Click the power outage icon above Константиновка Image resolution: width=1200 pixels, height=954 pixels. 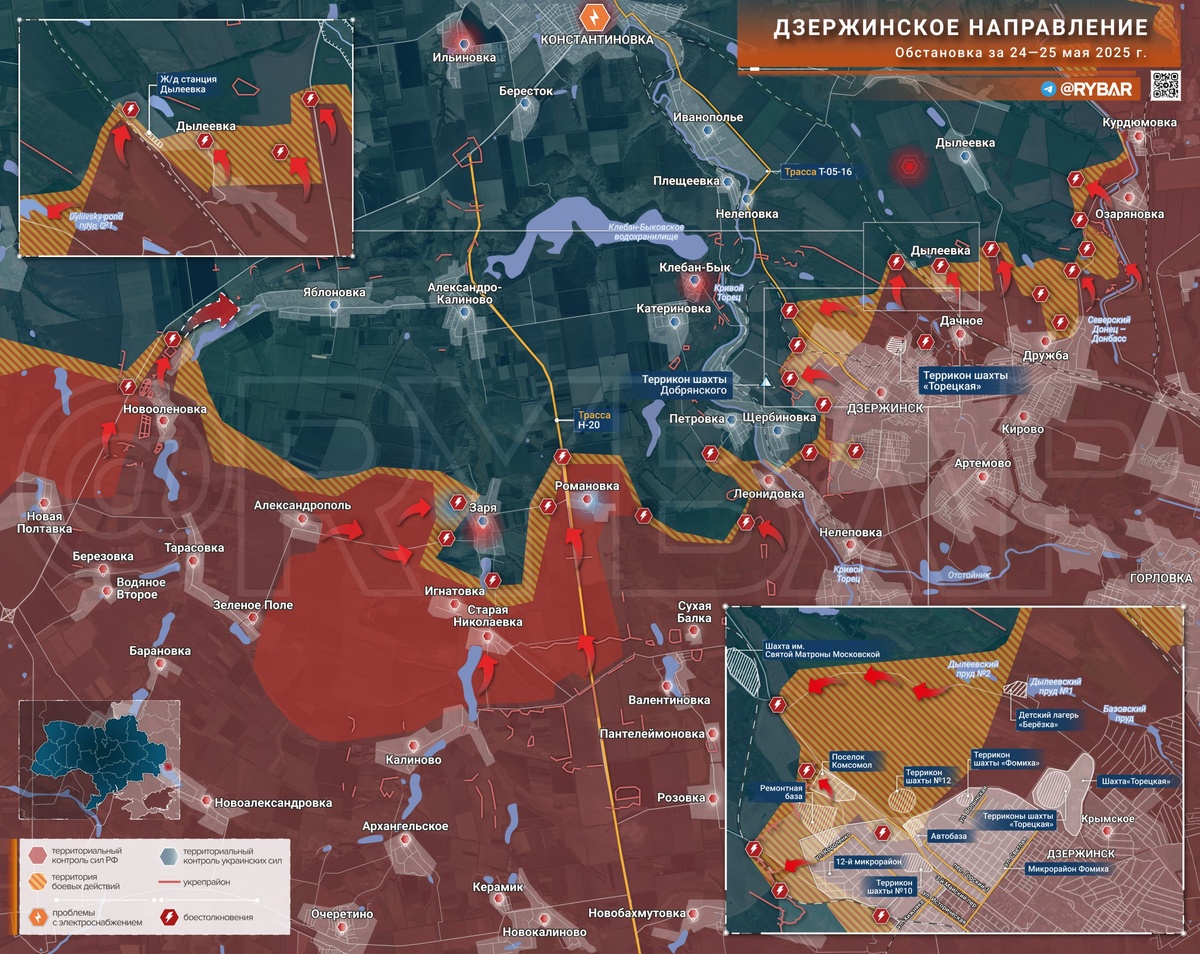click(x=594, y=17)
